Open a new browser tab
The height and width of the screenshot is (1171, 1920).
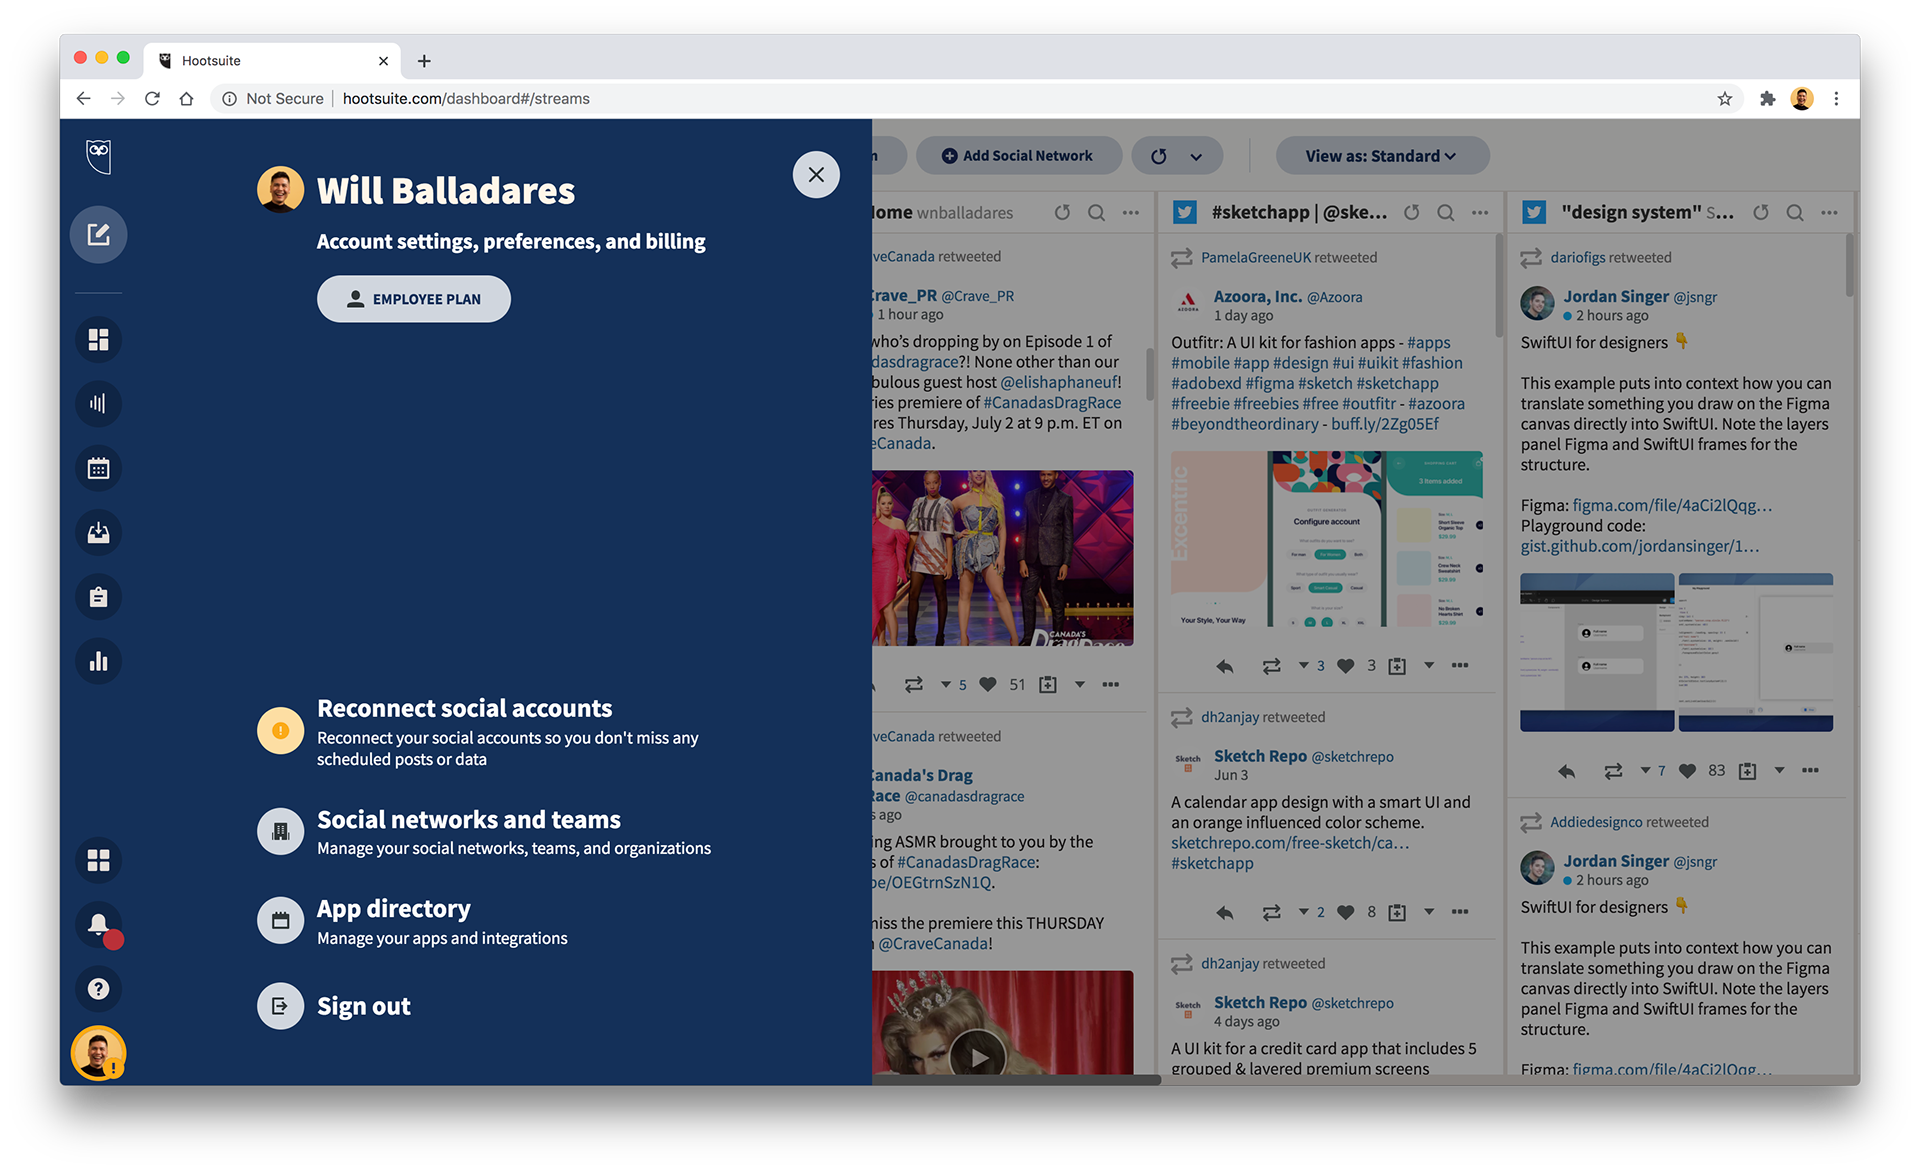[424, 61]
